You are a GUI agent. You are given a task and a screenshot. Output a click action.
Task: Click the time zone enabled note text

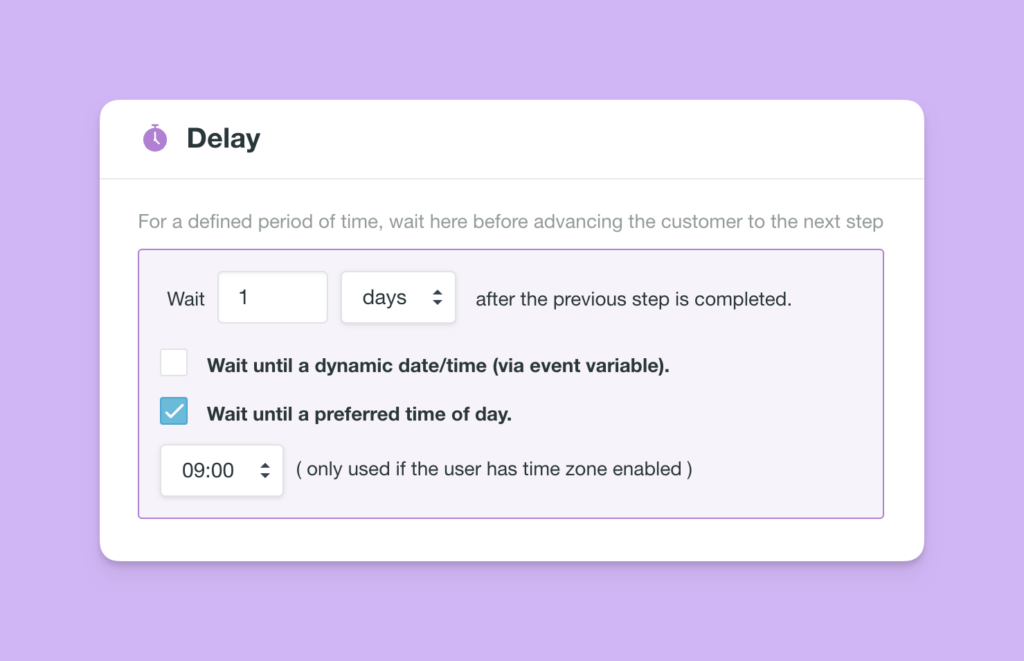point(494,470)
